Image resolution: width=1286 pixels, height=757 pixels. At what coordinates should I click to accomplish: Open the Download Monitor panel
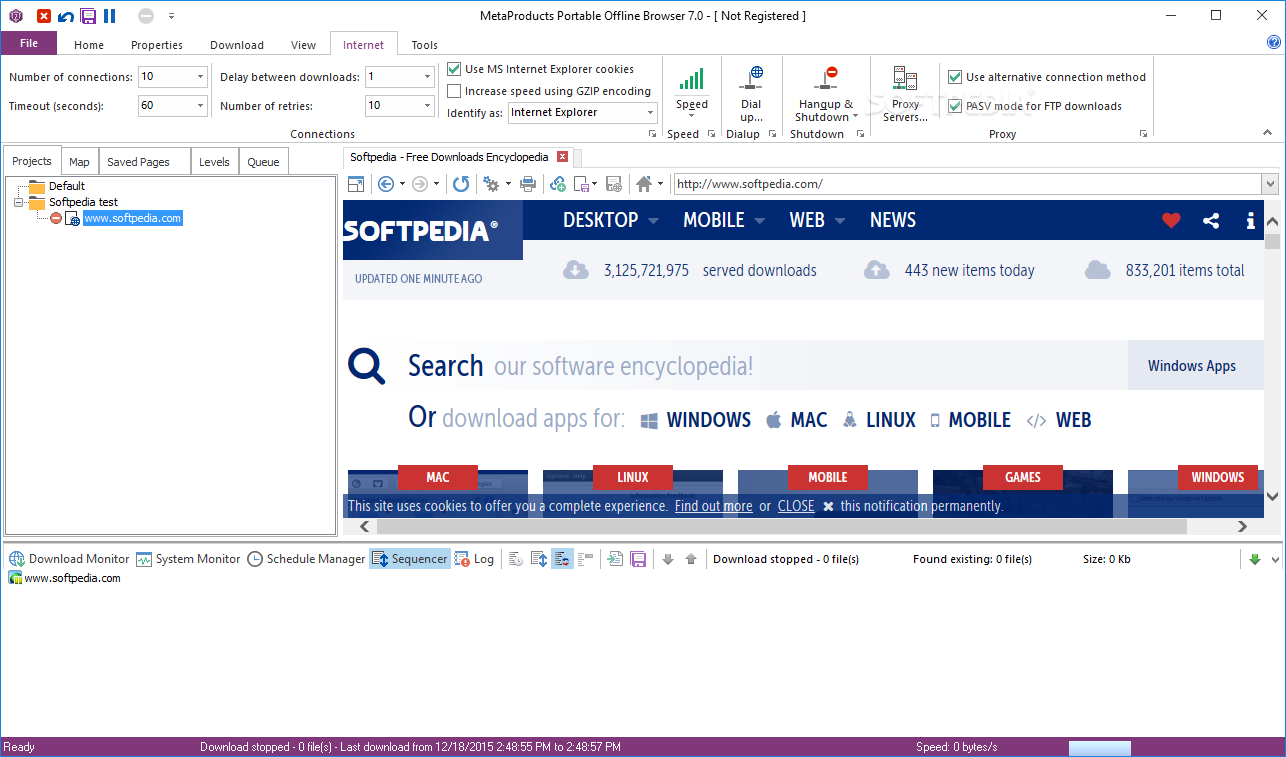[x=70, y=559]
